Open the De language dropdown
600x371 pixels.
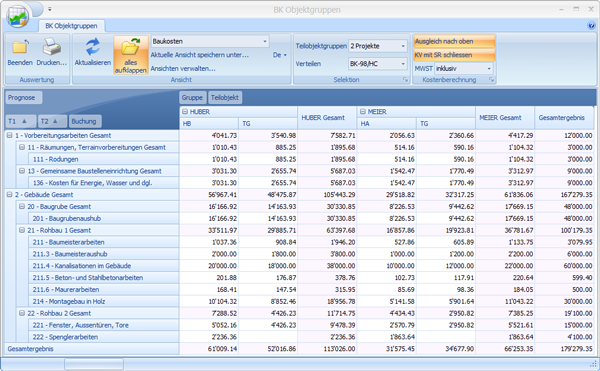(x=280, y=55)
